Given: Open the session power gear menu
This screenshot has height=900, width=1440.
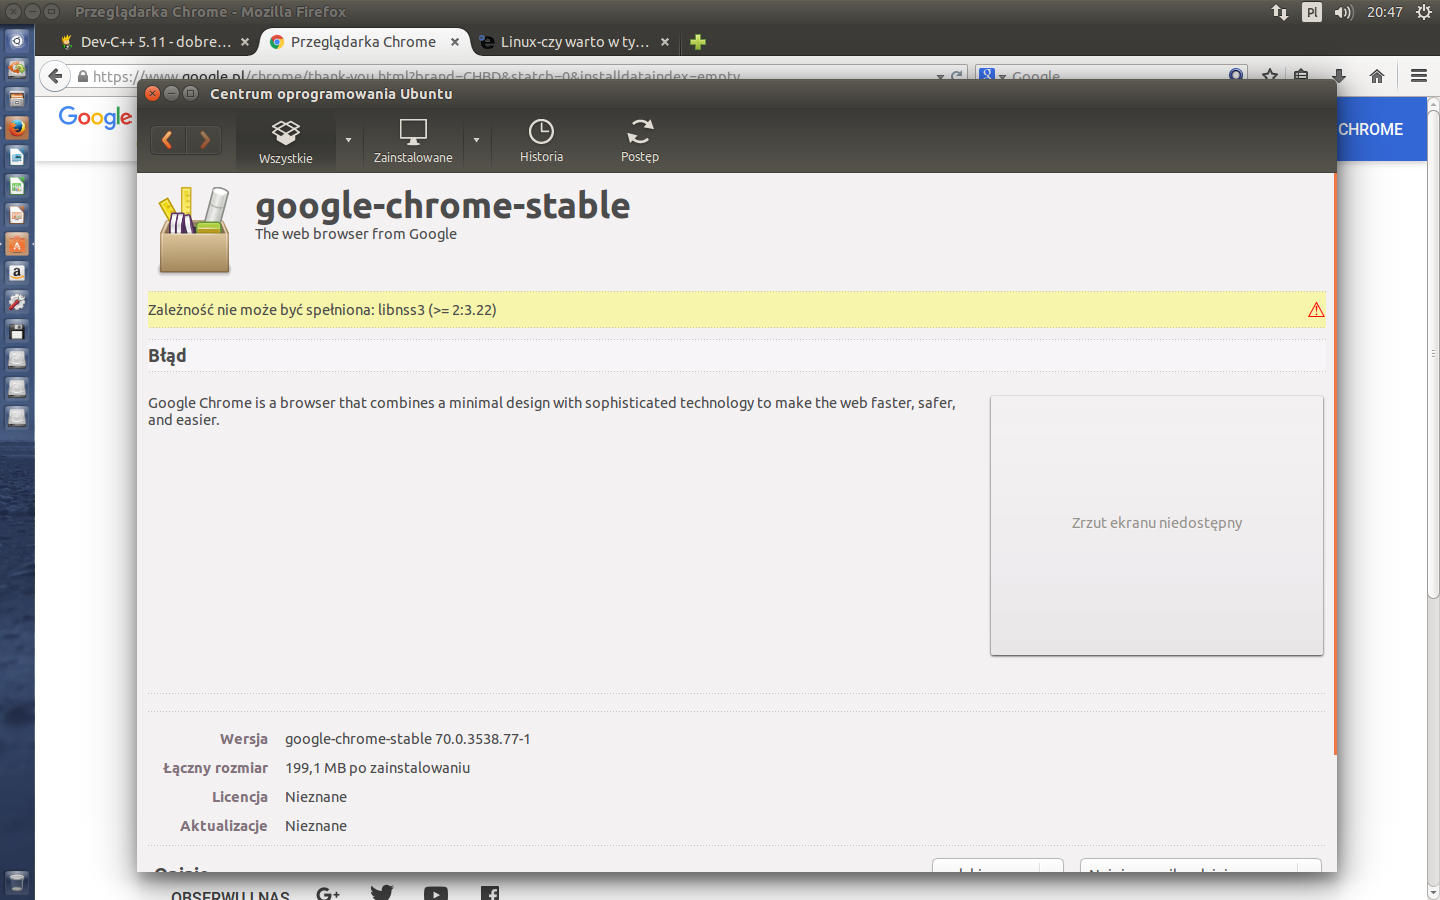Looking at the screenshot, I should tap(1424, 12).
